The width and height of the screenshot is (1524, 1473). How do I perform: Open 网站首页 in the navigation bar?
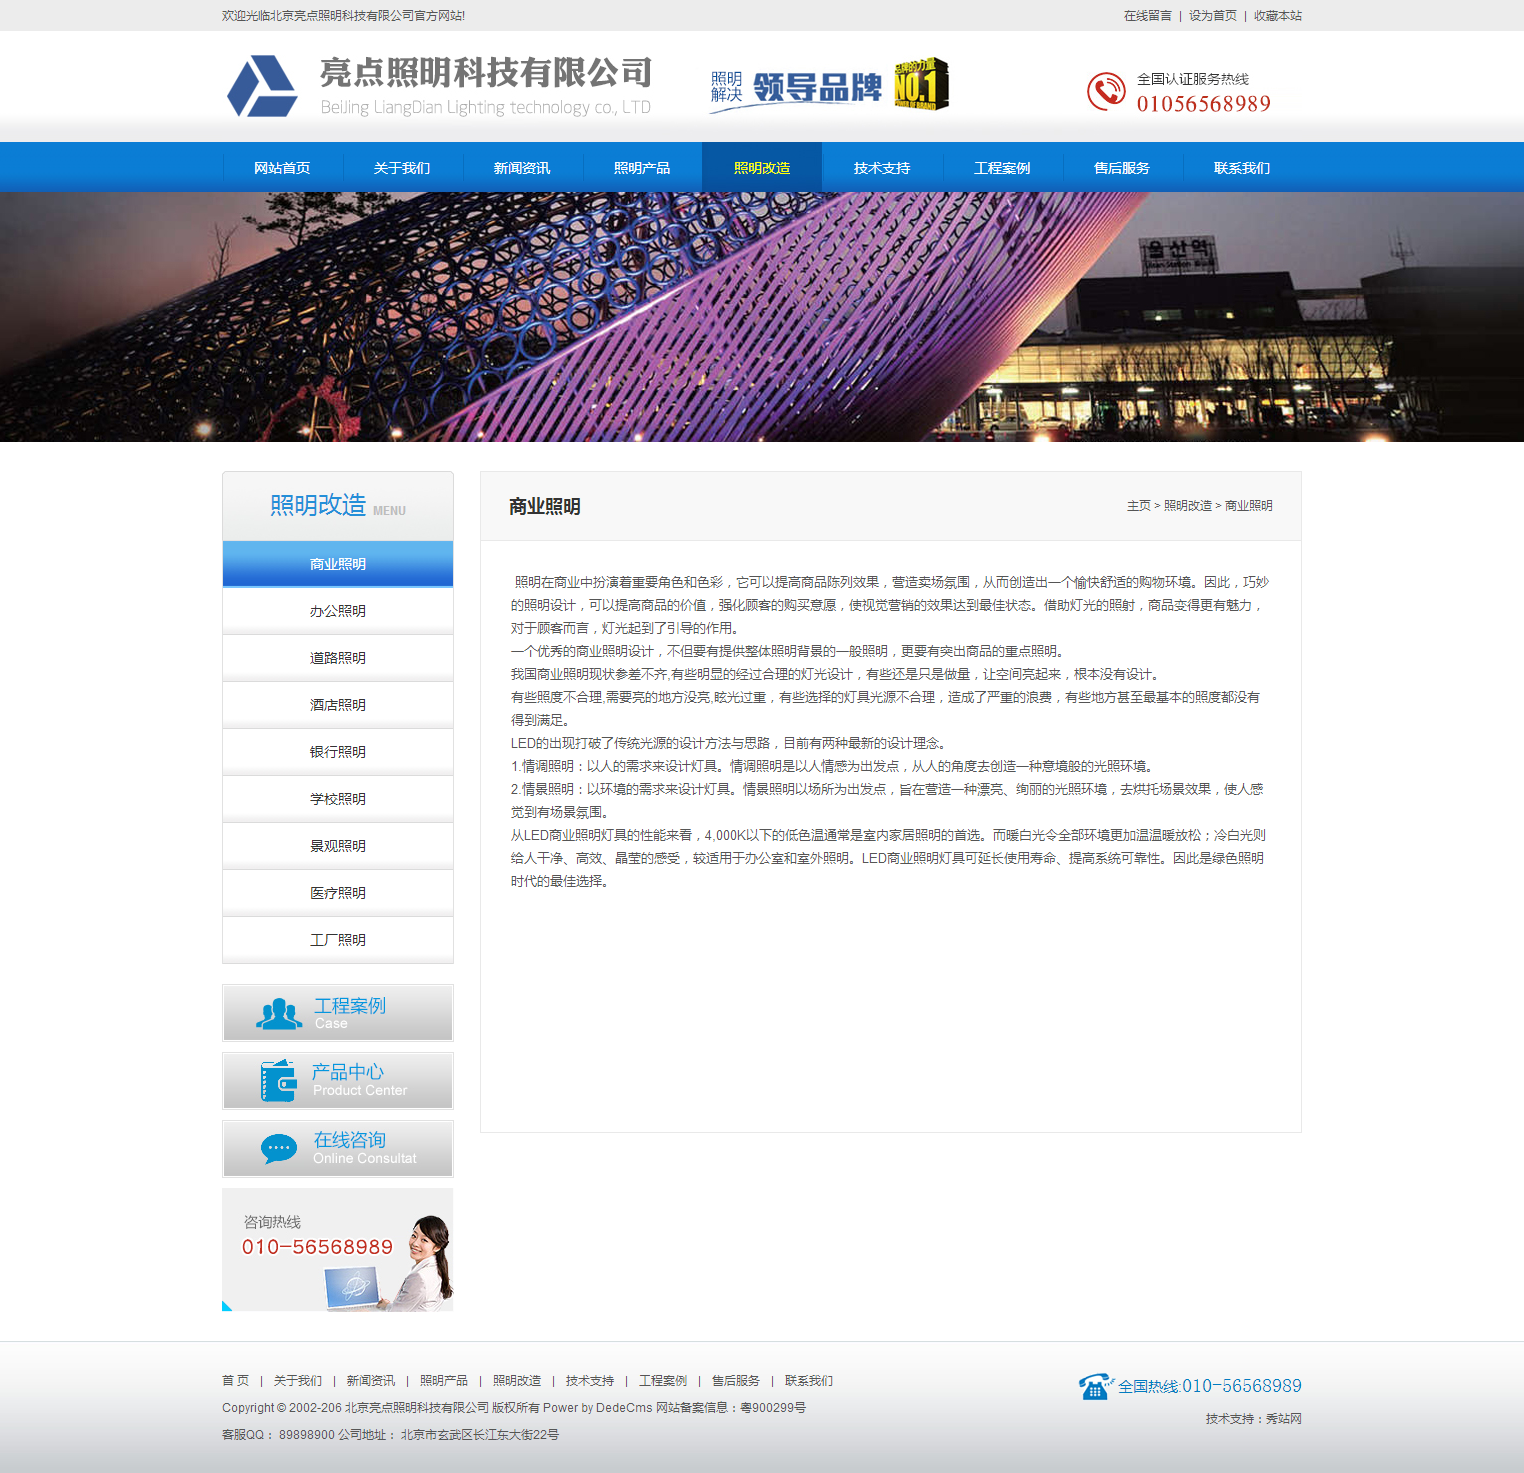(282, 168)
